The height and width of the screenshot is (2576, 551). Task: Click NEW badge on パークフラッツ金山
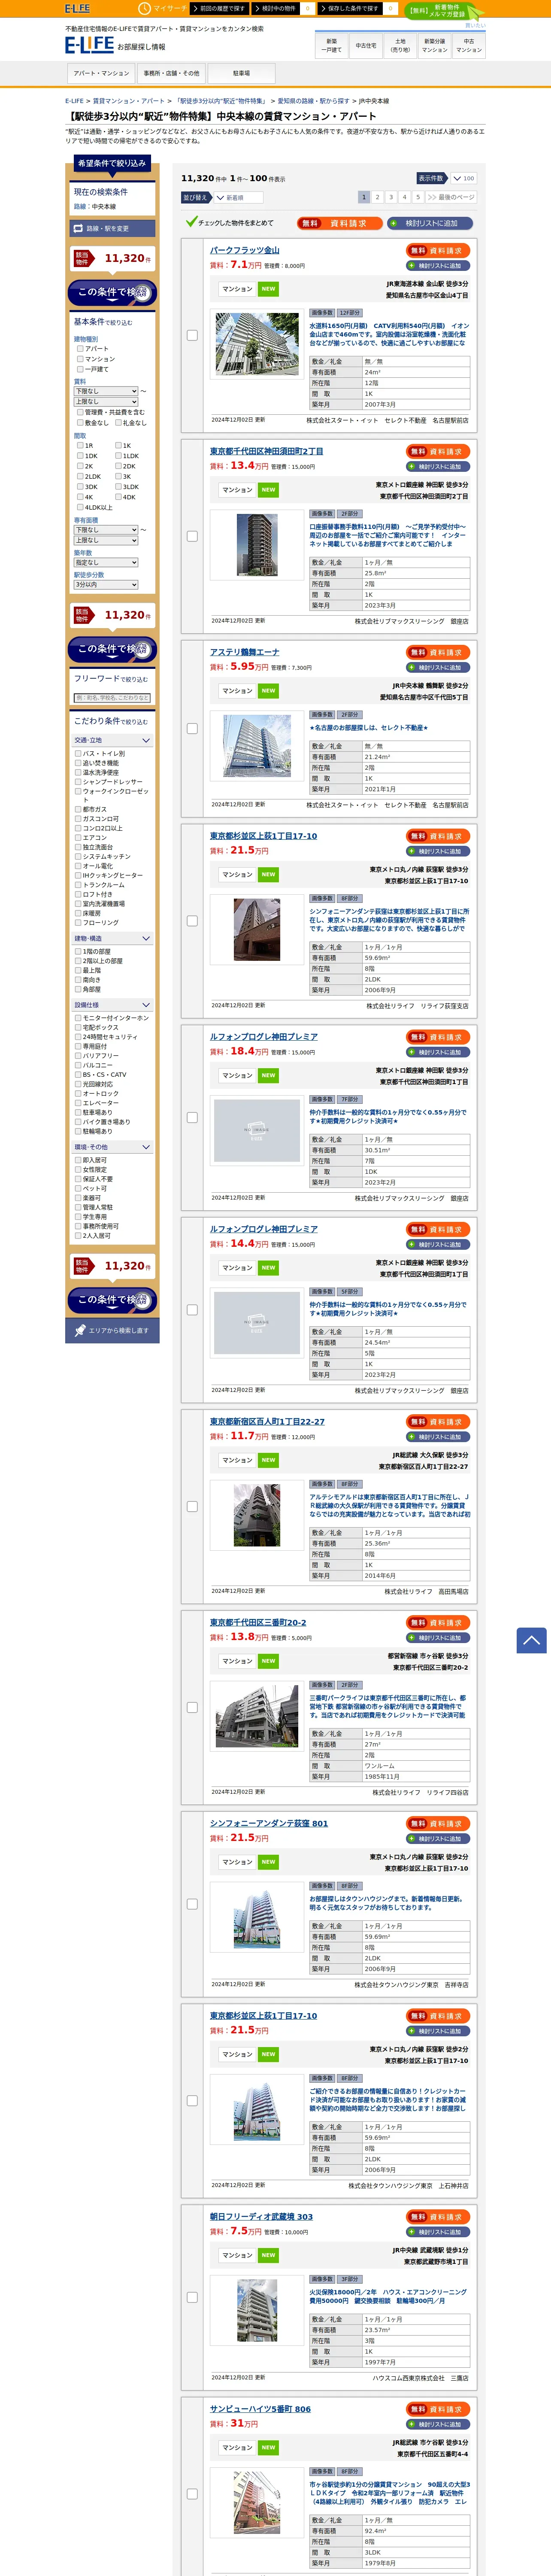(268, 289)
